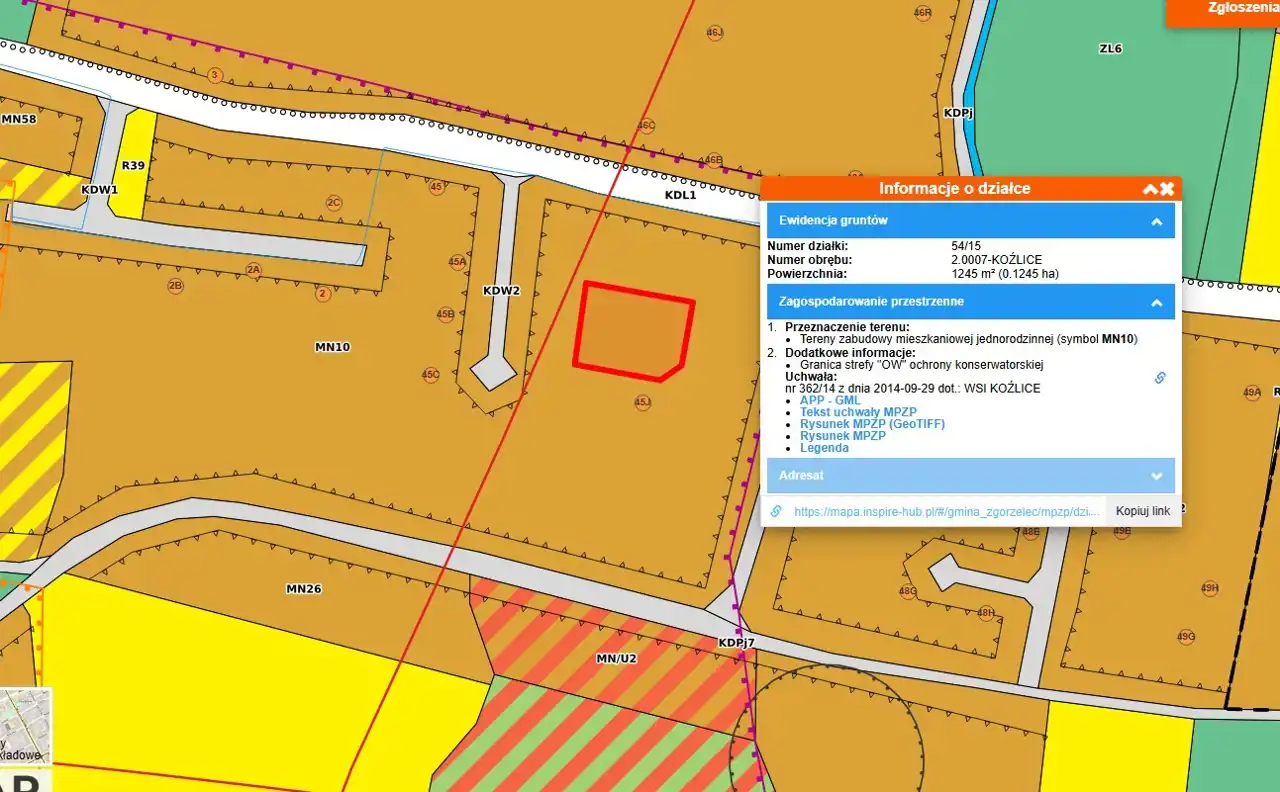Collapse the Zagospodarowanie przestrzenne section
This screenshot has height=792, width=1280.
[1156, 302]
